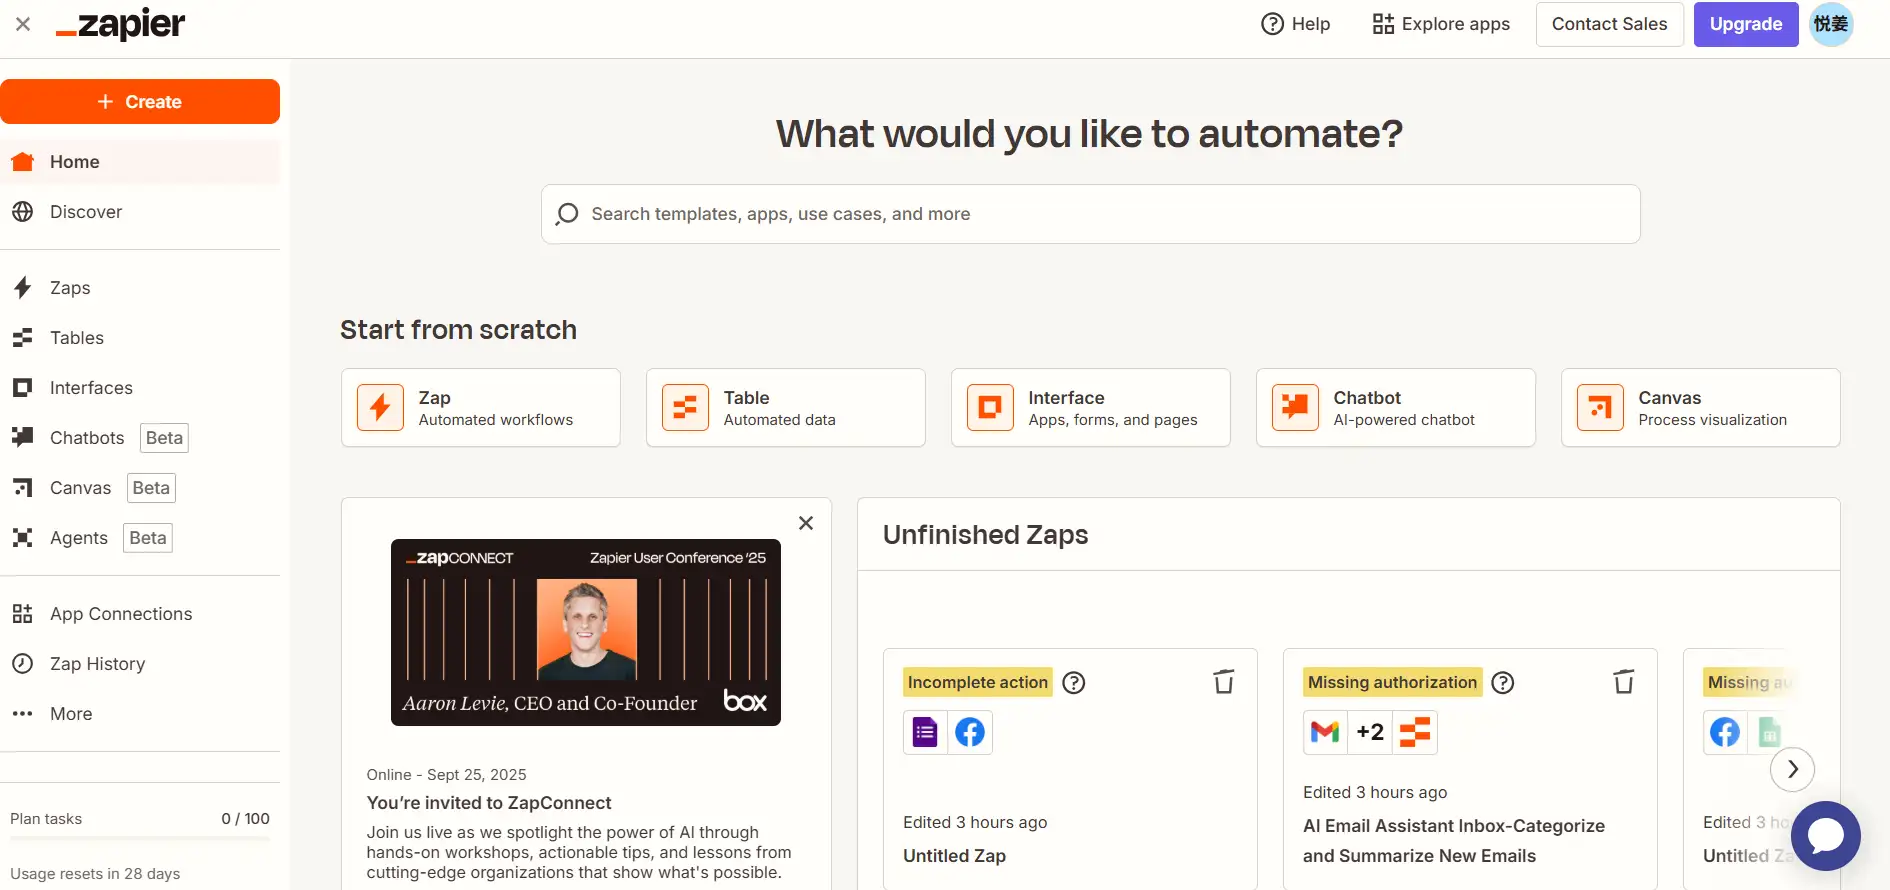Click the Agents sidebar icon
Screen dimensions: 1890x890
tap(23, 538)
